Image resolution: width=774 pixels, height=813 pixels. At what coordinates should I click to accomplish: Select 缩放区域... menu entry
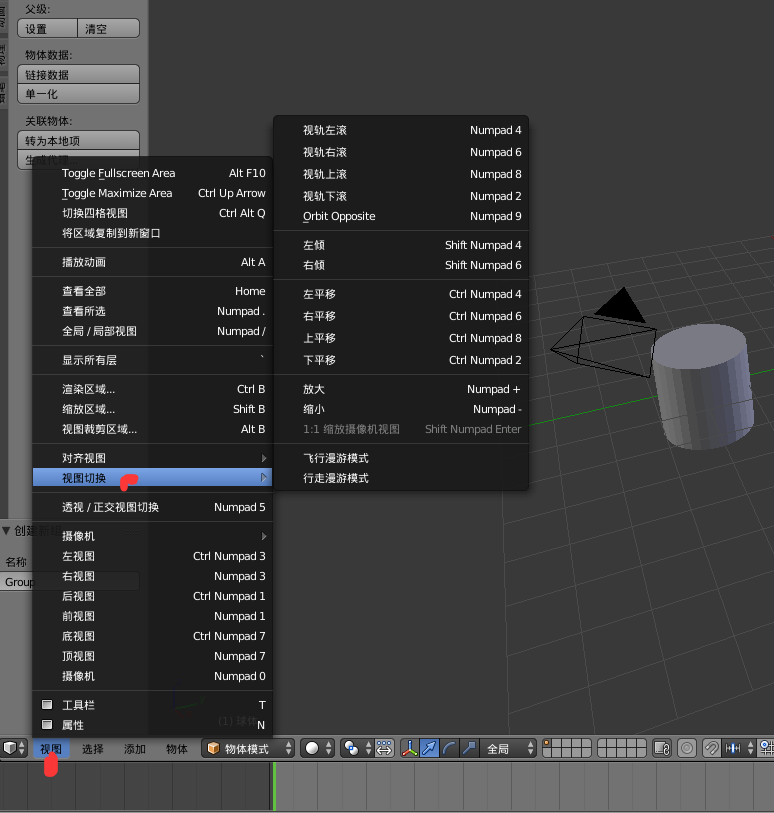click(x=152, y=409)
